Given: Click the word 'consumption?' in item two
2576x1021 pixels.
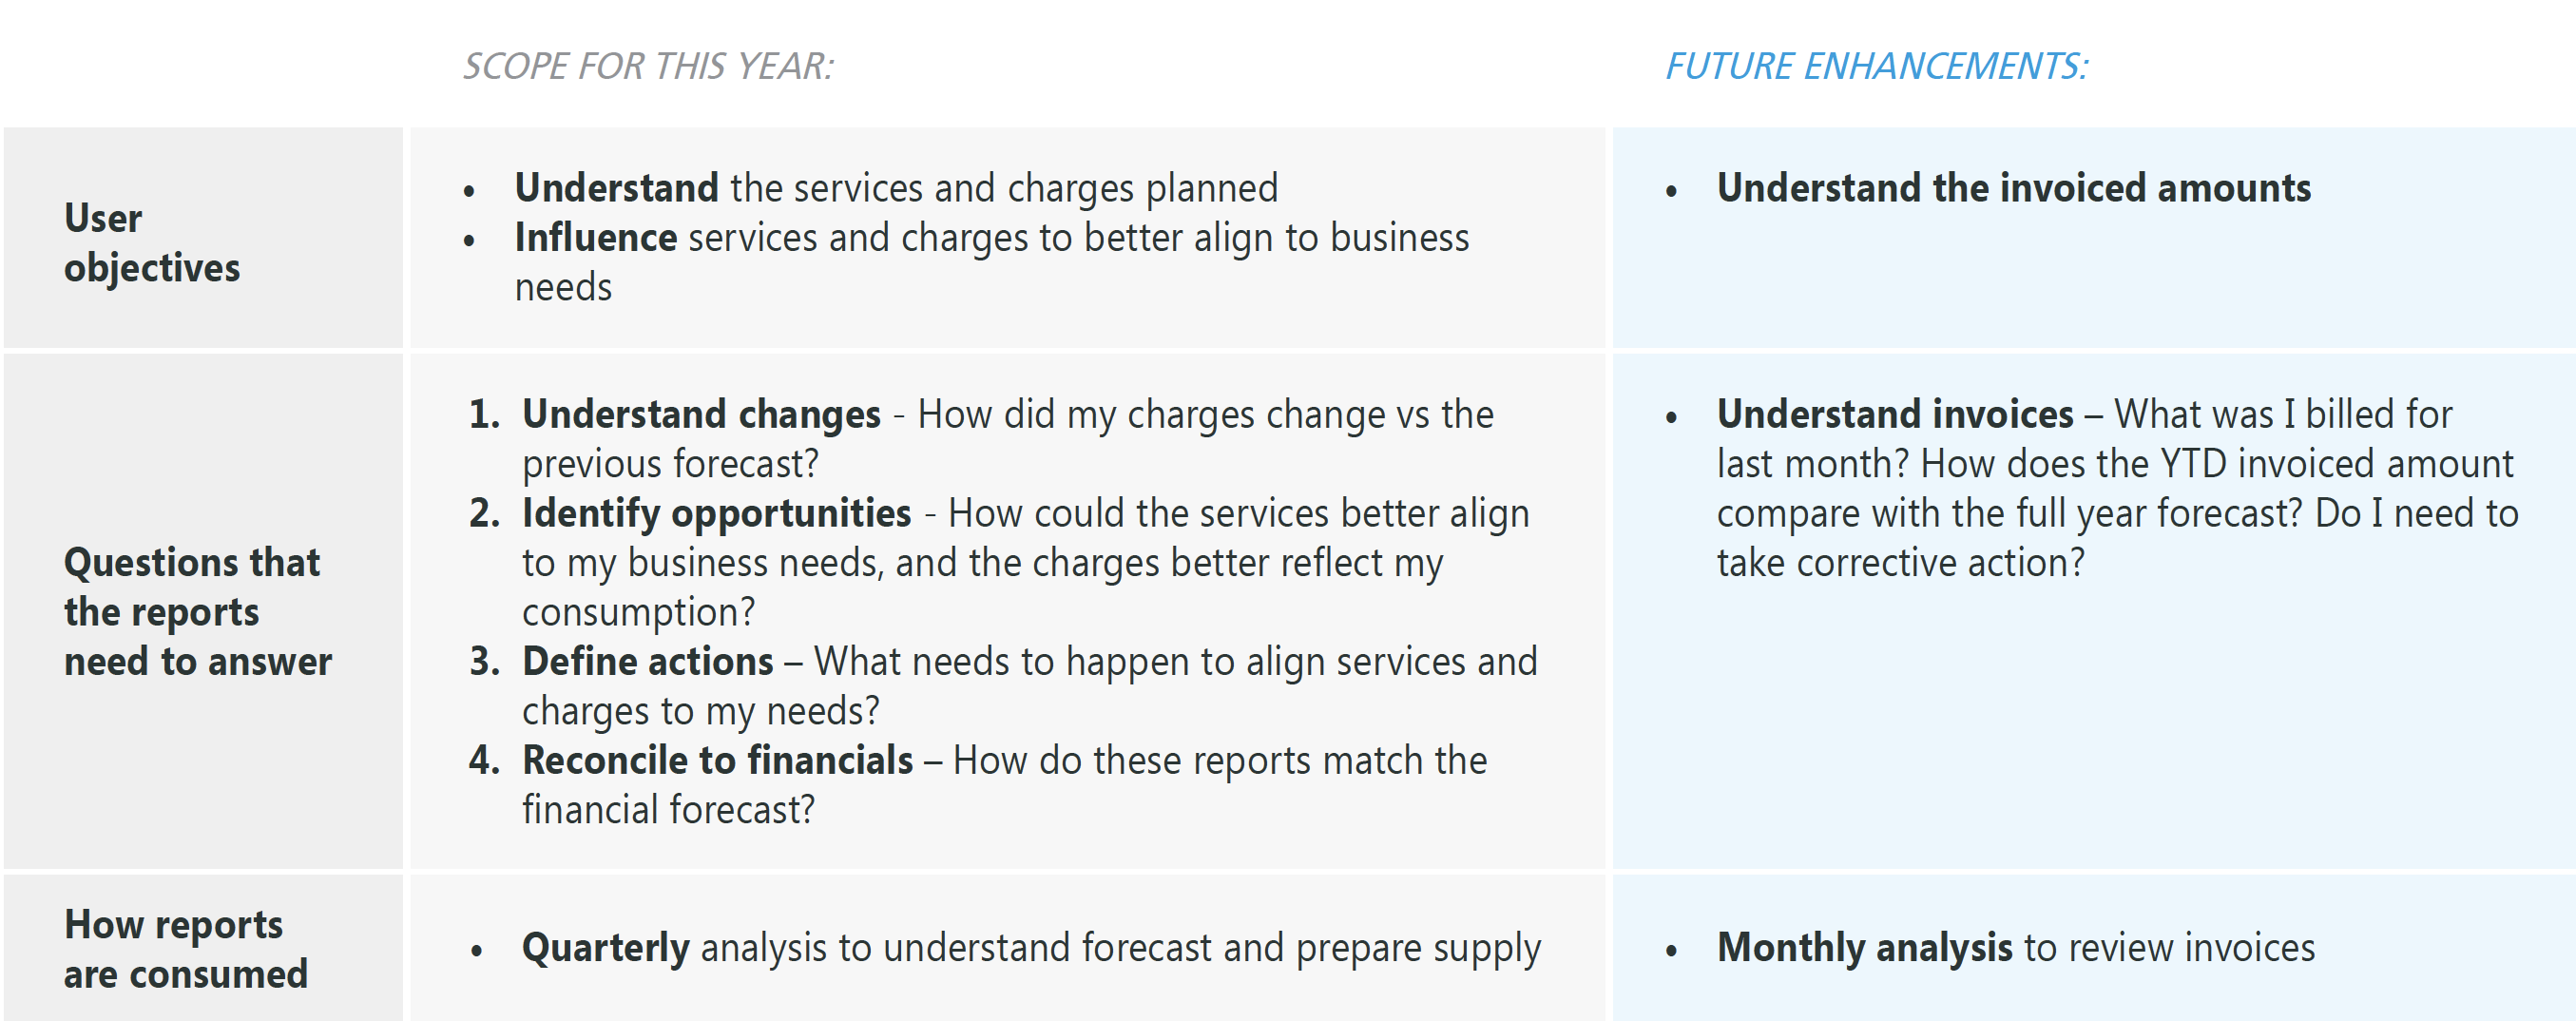Looking at the screenshot, I should point(638,612).
